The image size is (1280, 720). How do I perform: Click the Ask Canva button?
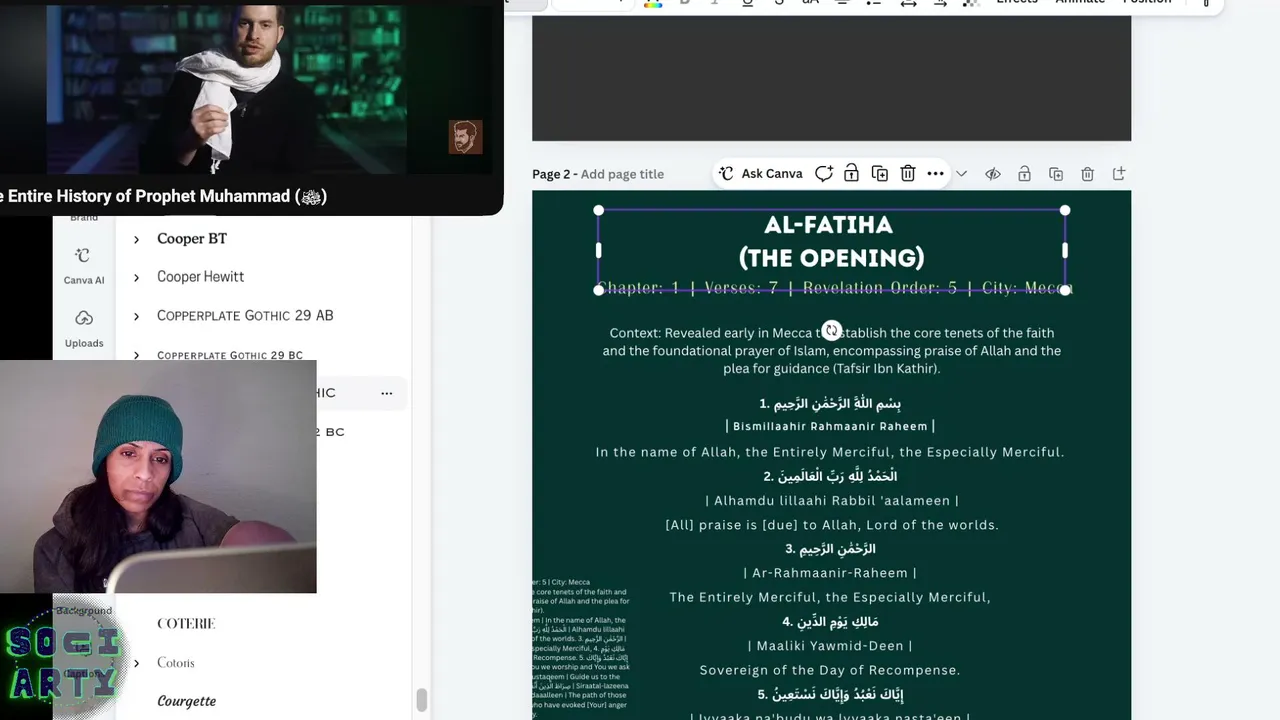click(x=760, y=174)
